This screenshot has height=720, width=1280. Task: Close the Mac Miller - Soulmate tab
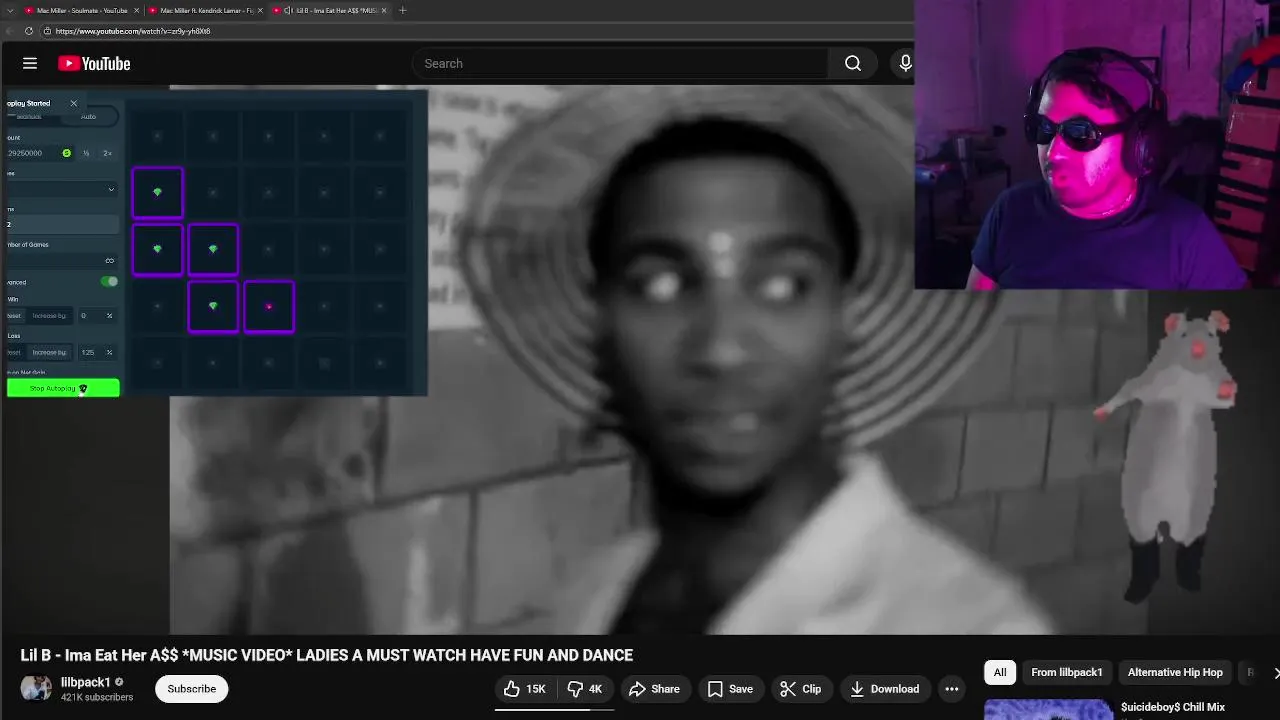pos(136,10)
